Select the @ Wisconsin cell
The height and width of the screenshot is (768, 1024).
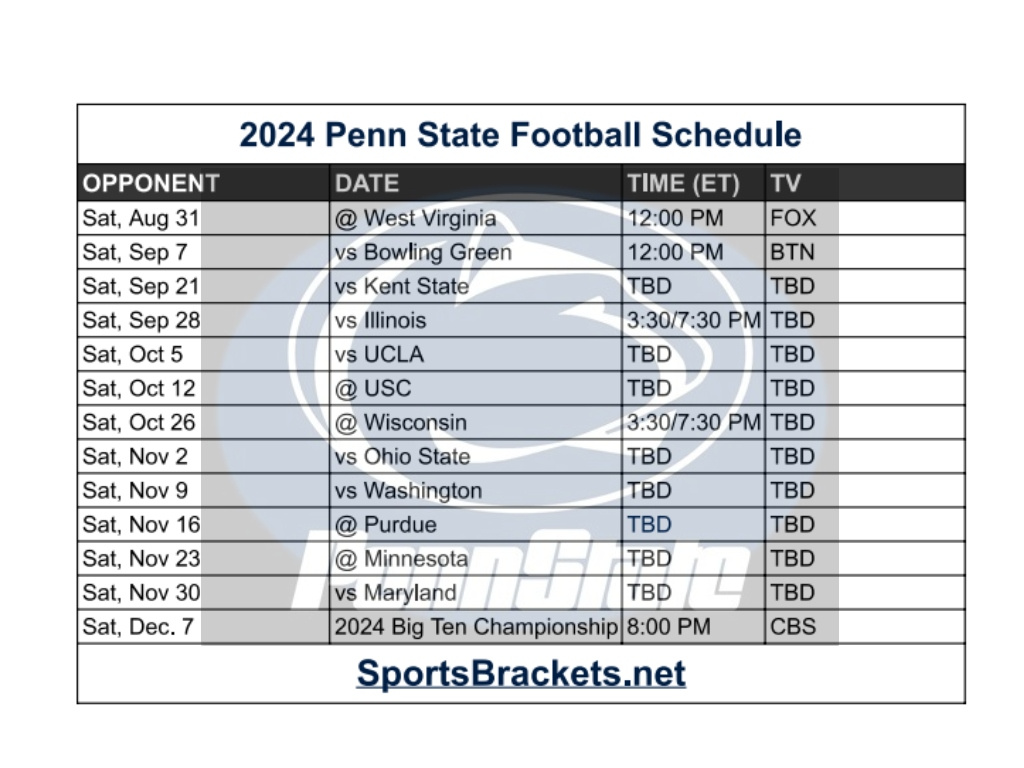[401, 422]
